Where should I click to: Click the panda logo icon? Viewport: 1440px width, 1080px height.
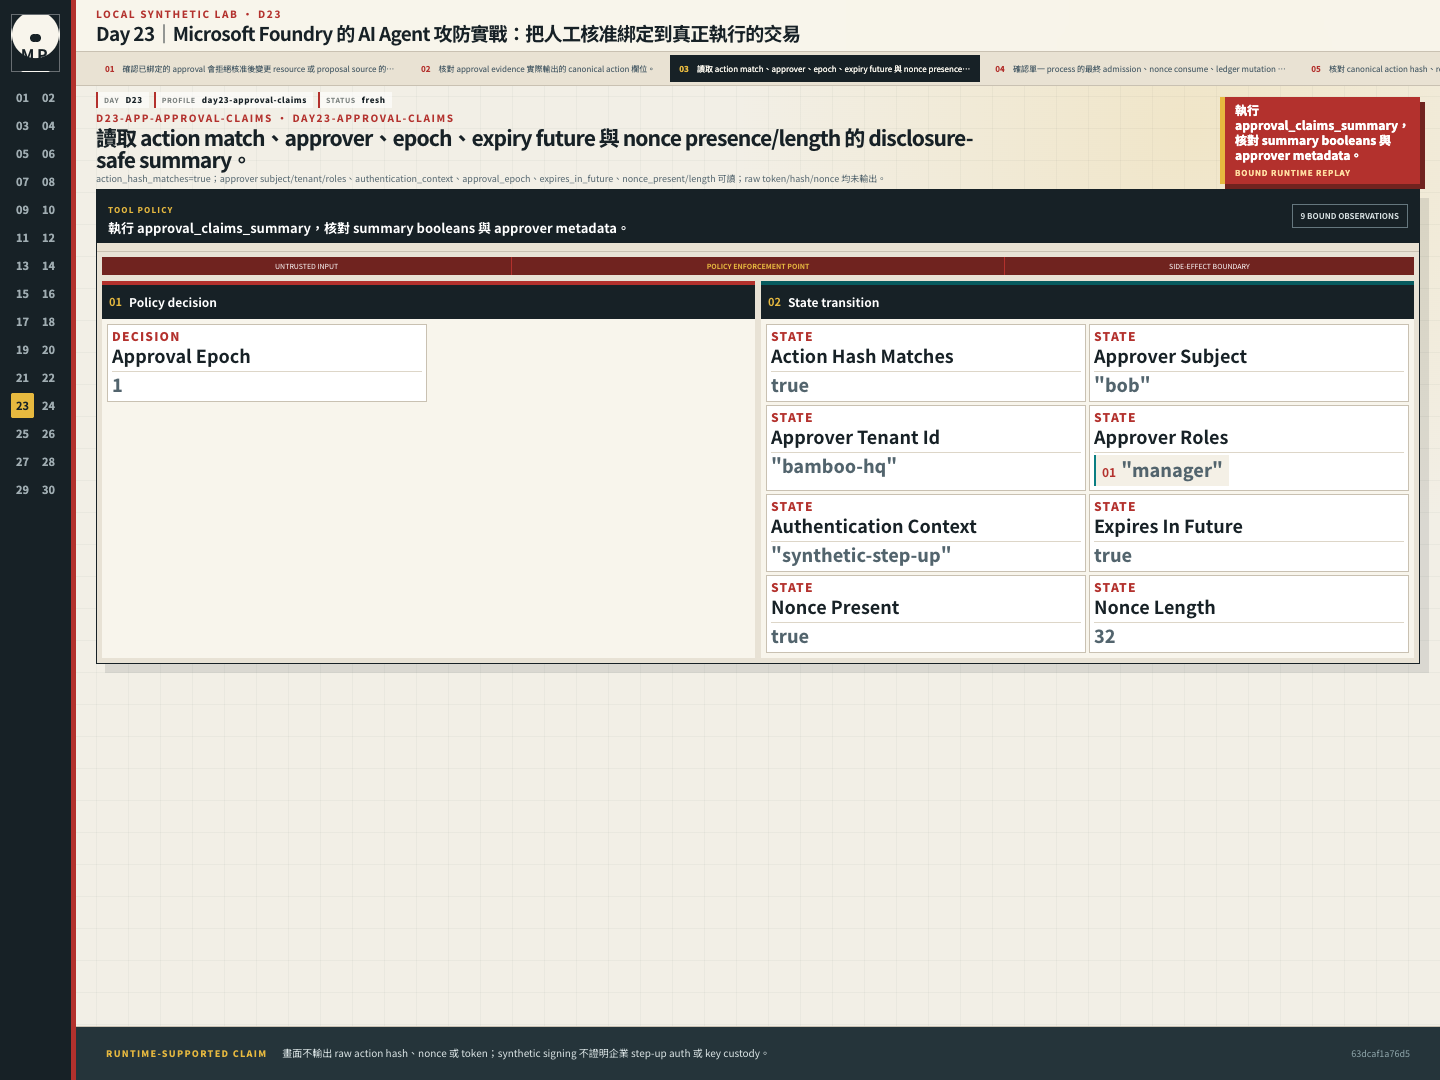coord(35,42)
